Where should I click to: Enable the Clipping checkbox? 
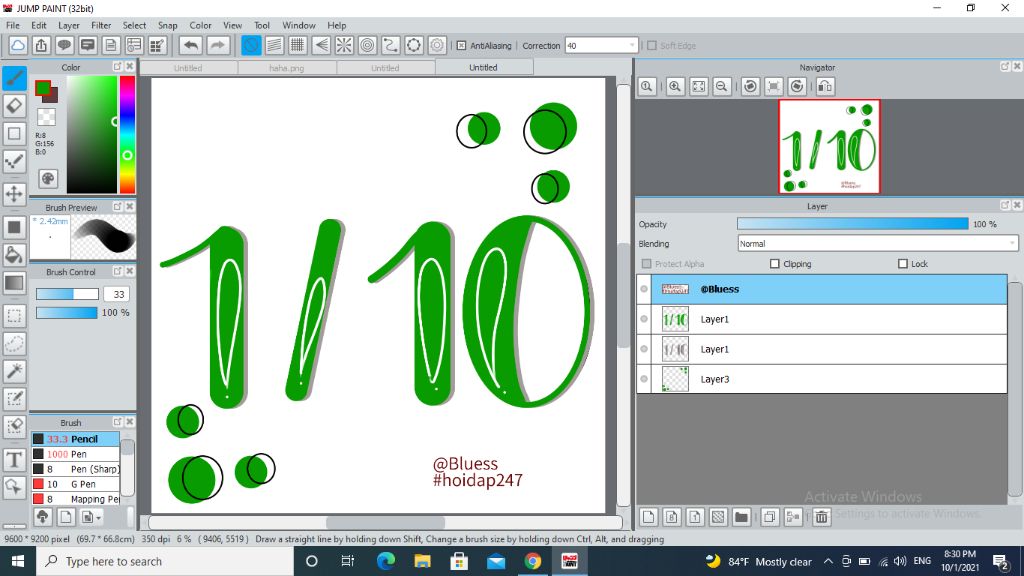(775, 264)
